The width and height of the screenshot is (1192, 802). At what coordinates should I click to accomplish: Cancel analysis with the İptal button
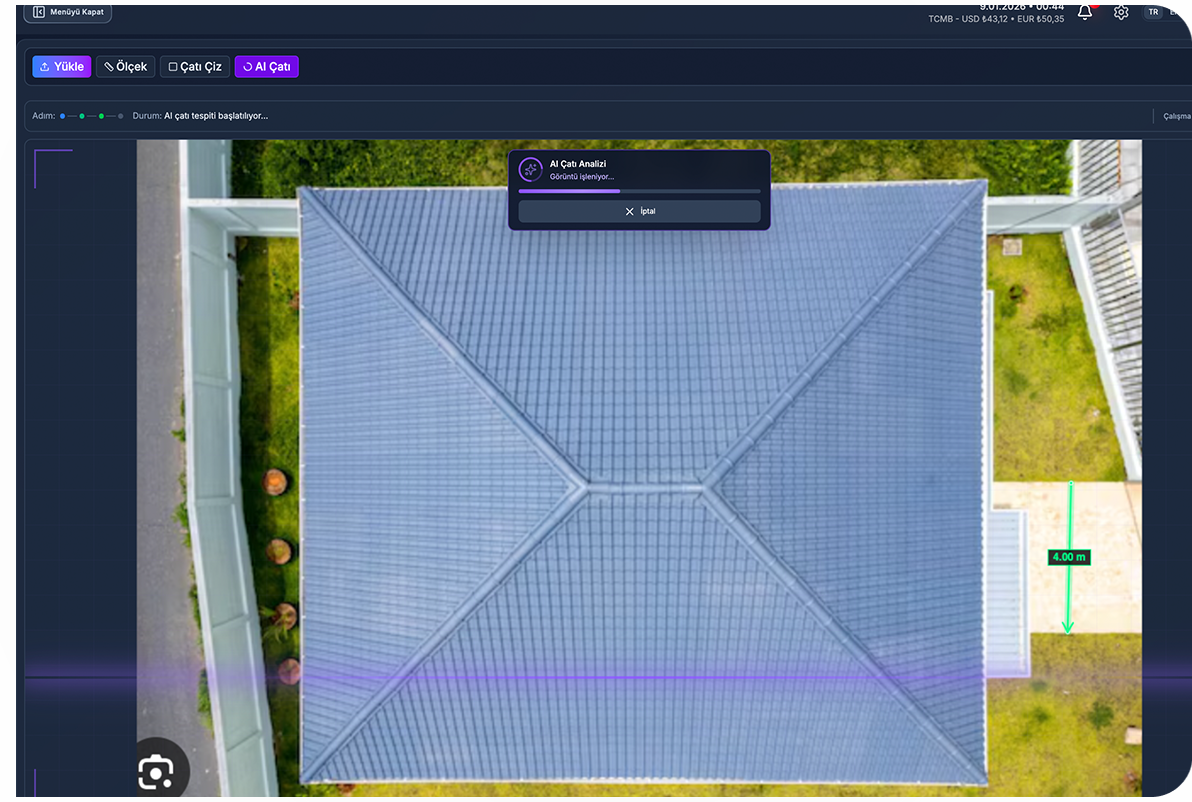point(639,212)
